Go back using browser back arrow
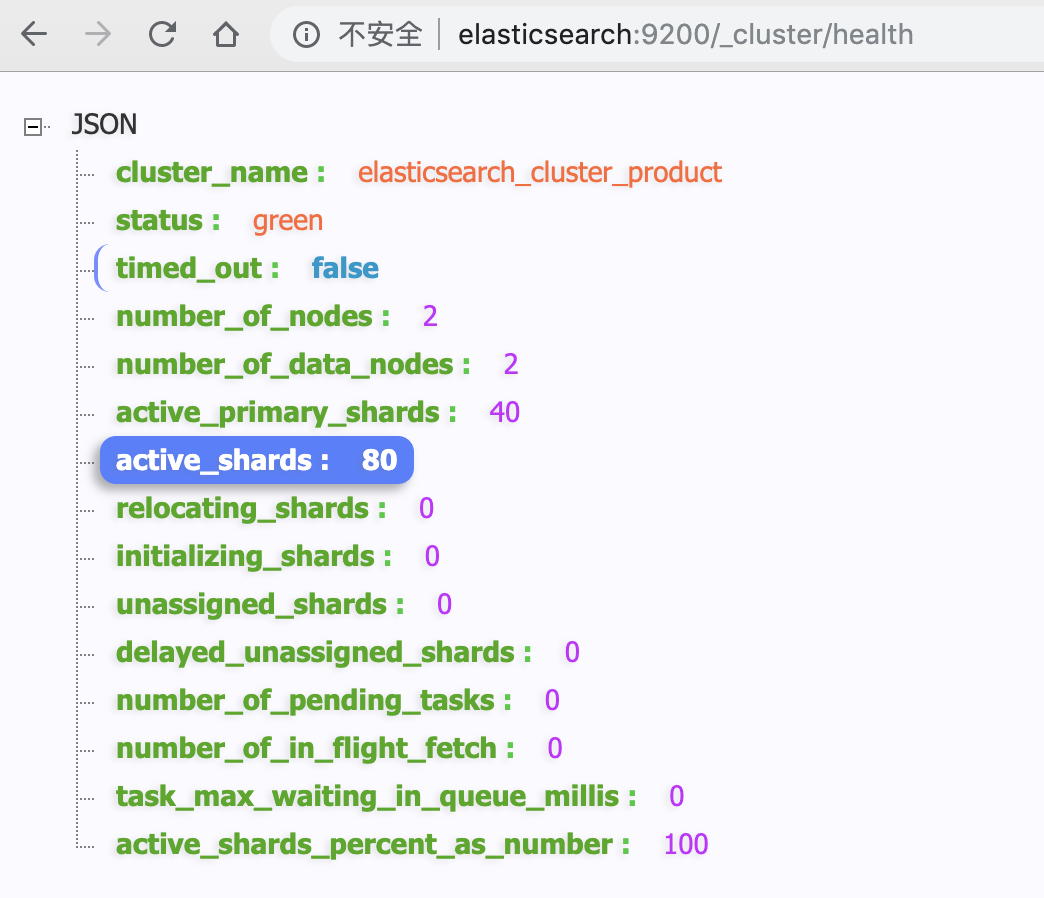Screen dimensions: 1044x898 coord(34,34)
